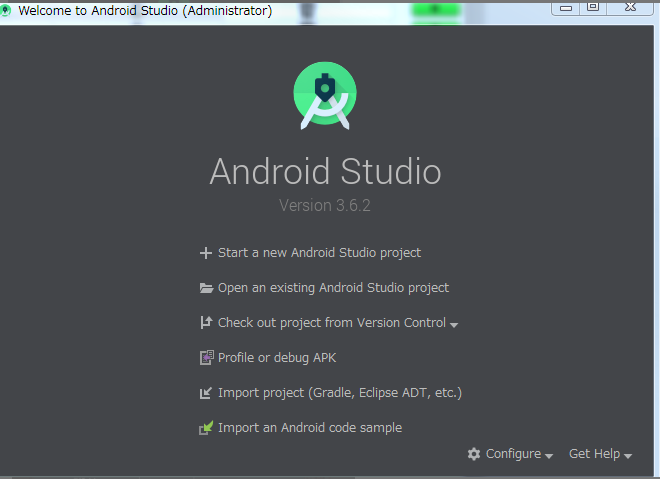Click the Welcome to Android Studio window title
The height and width of the screenshot is (479, 660).
(145, 11)
